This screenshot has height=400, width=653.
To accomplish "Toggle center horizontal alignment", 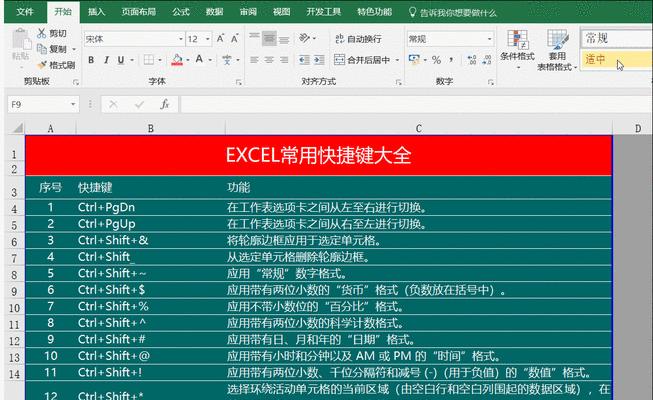I will pos(269,60).
